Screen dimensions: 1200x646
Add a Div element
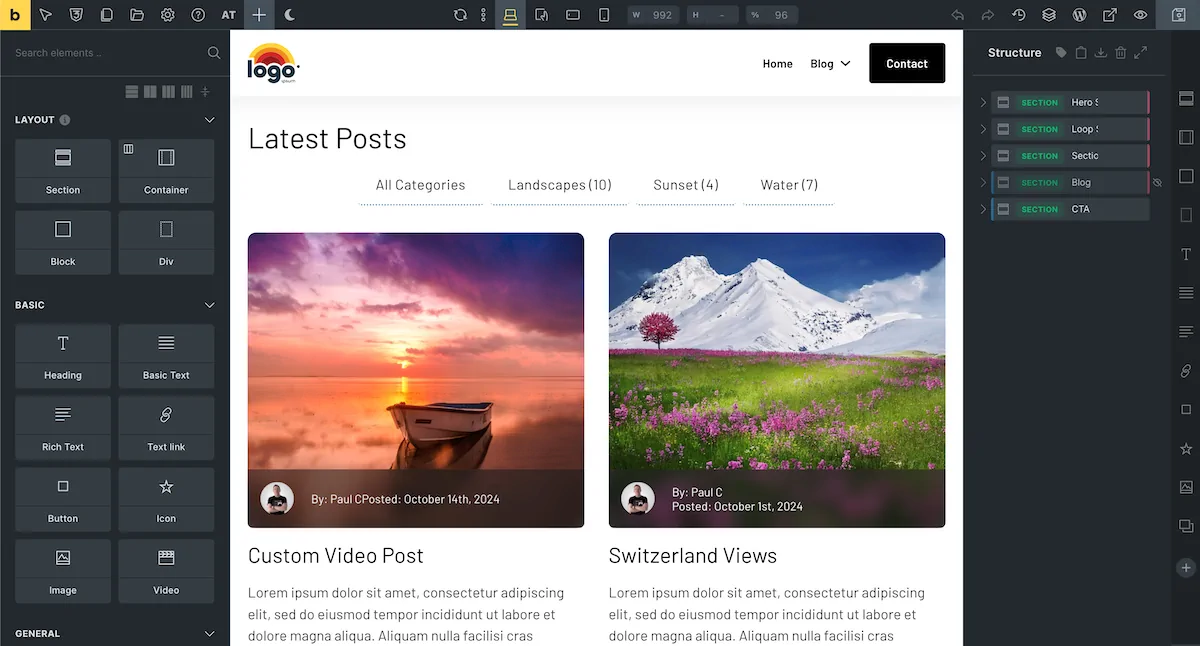click(x=166, y=242)
